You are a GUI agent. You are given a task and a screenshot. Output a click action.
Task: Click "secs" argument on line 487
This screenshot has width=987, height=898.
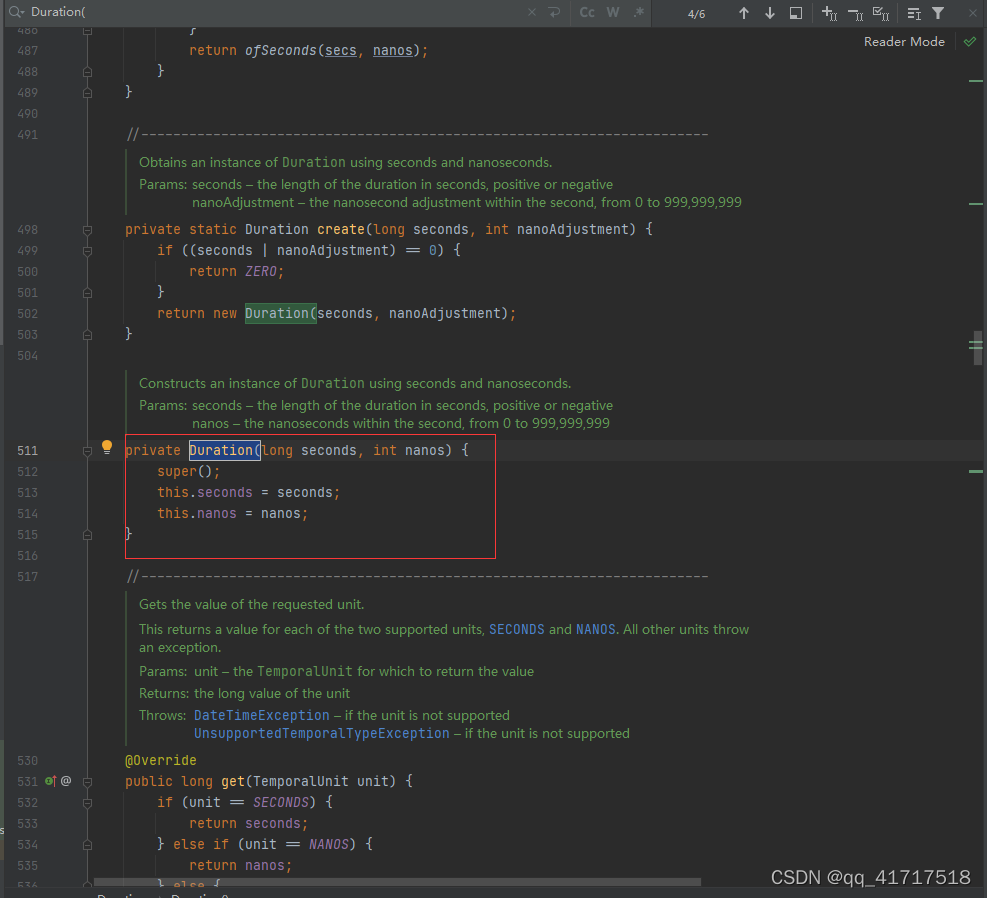pyautogui.click(x=341, y=50)
